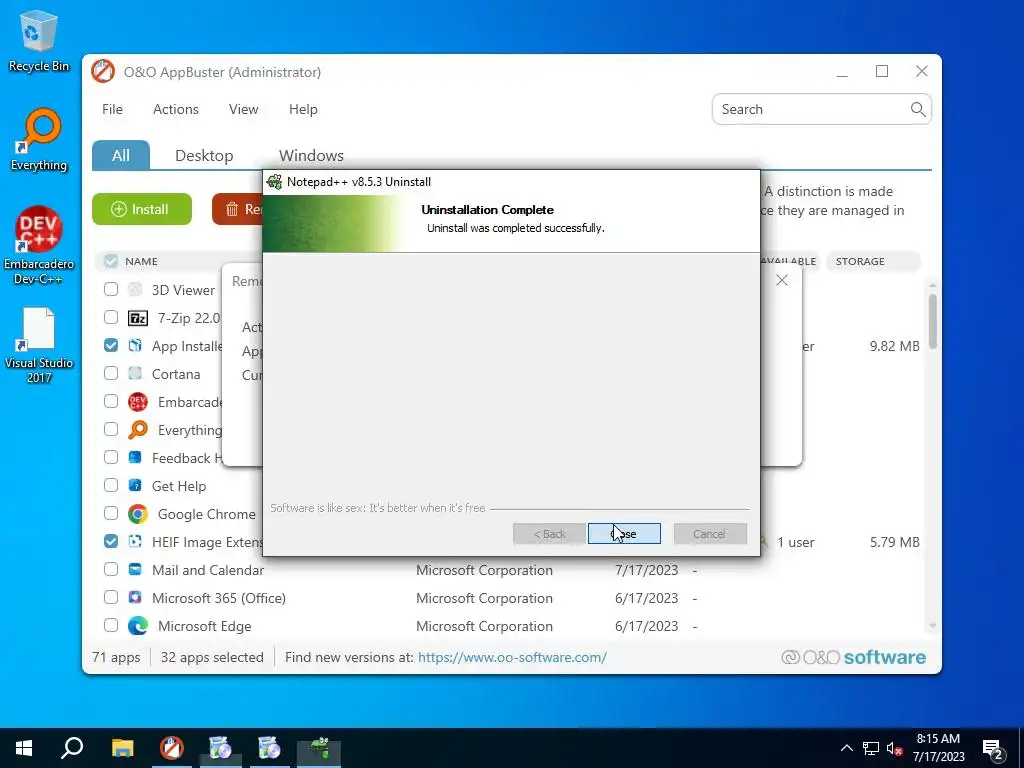This screenshot has height=768, width=1024.
Task: Click the muted volume tray icon
Action: point(894,748)
